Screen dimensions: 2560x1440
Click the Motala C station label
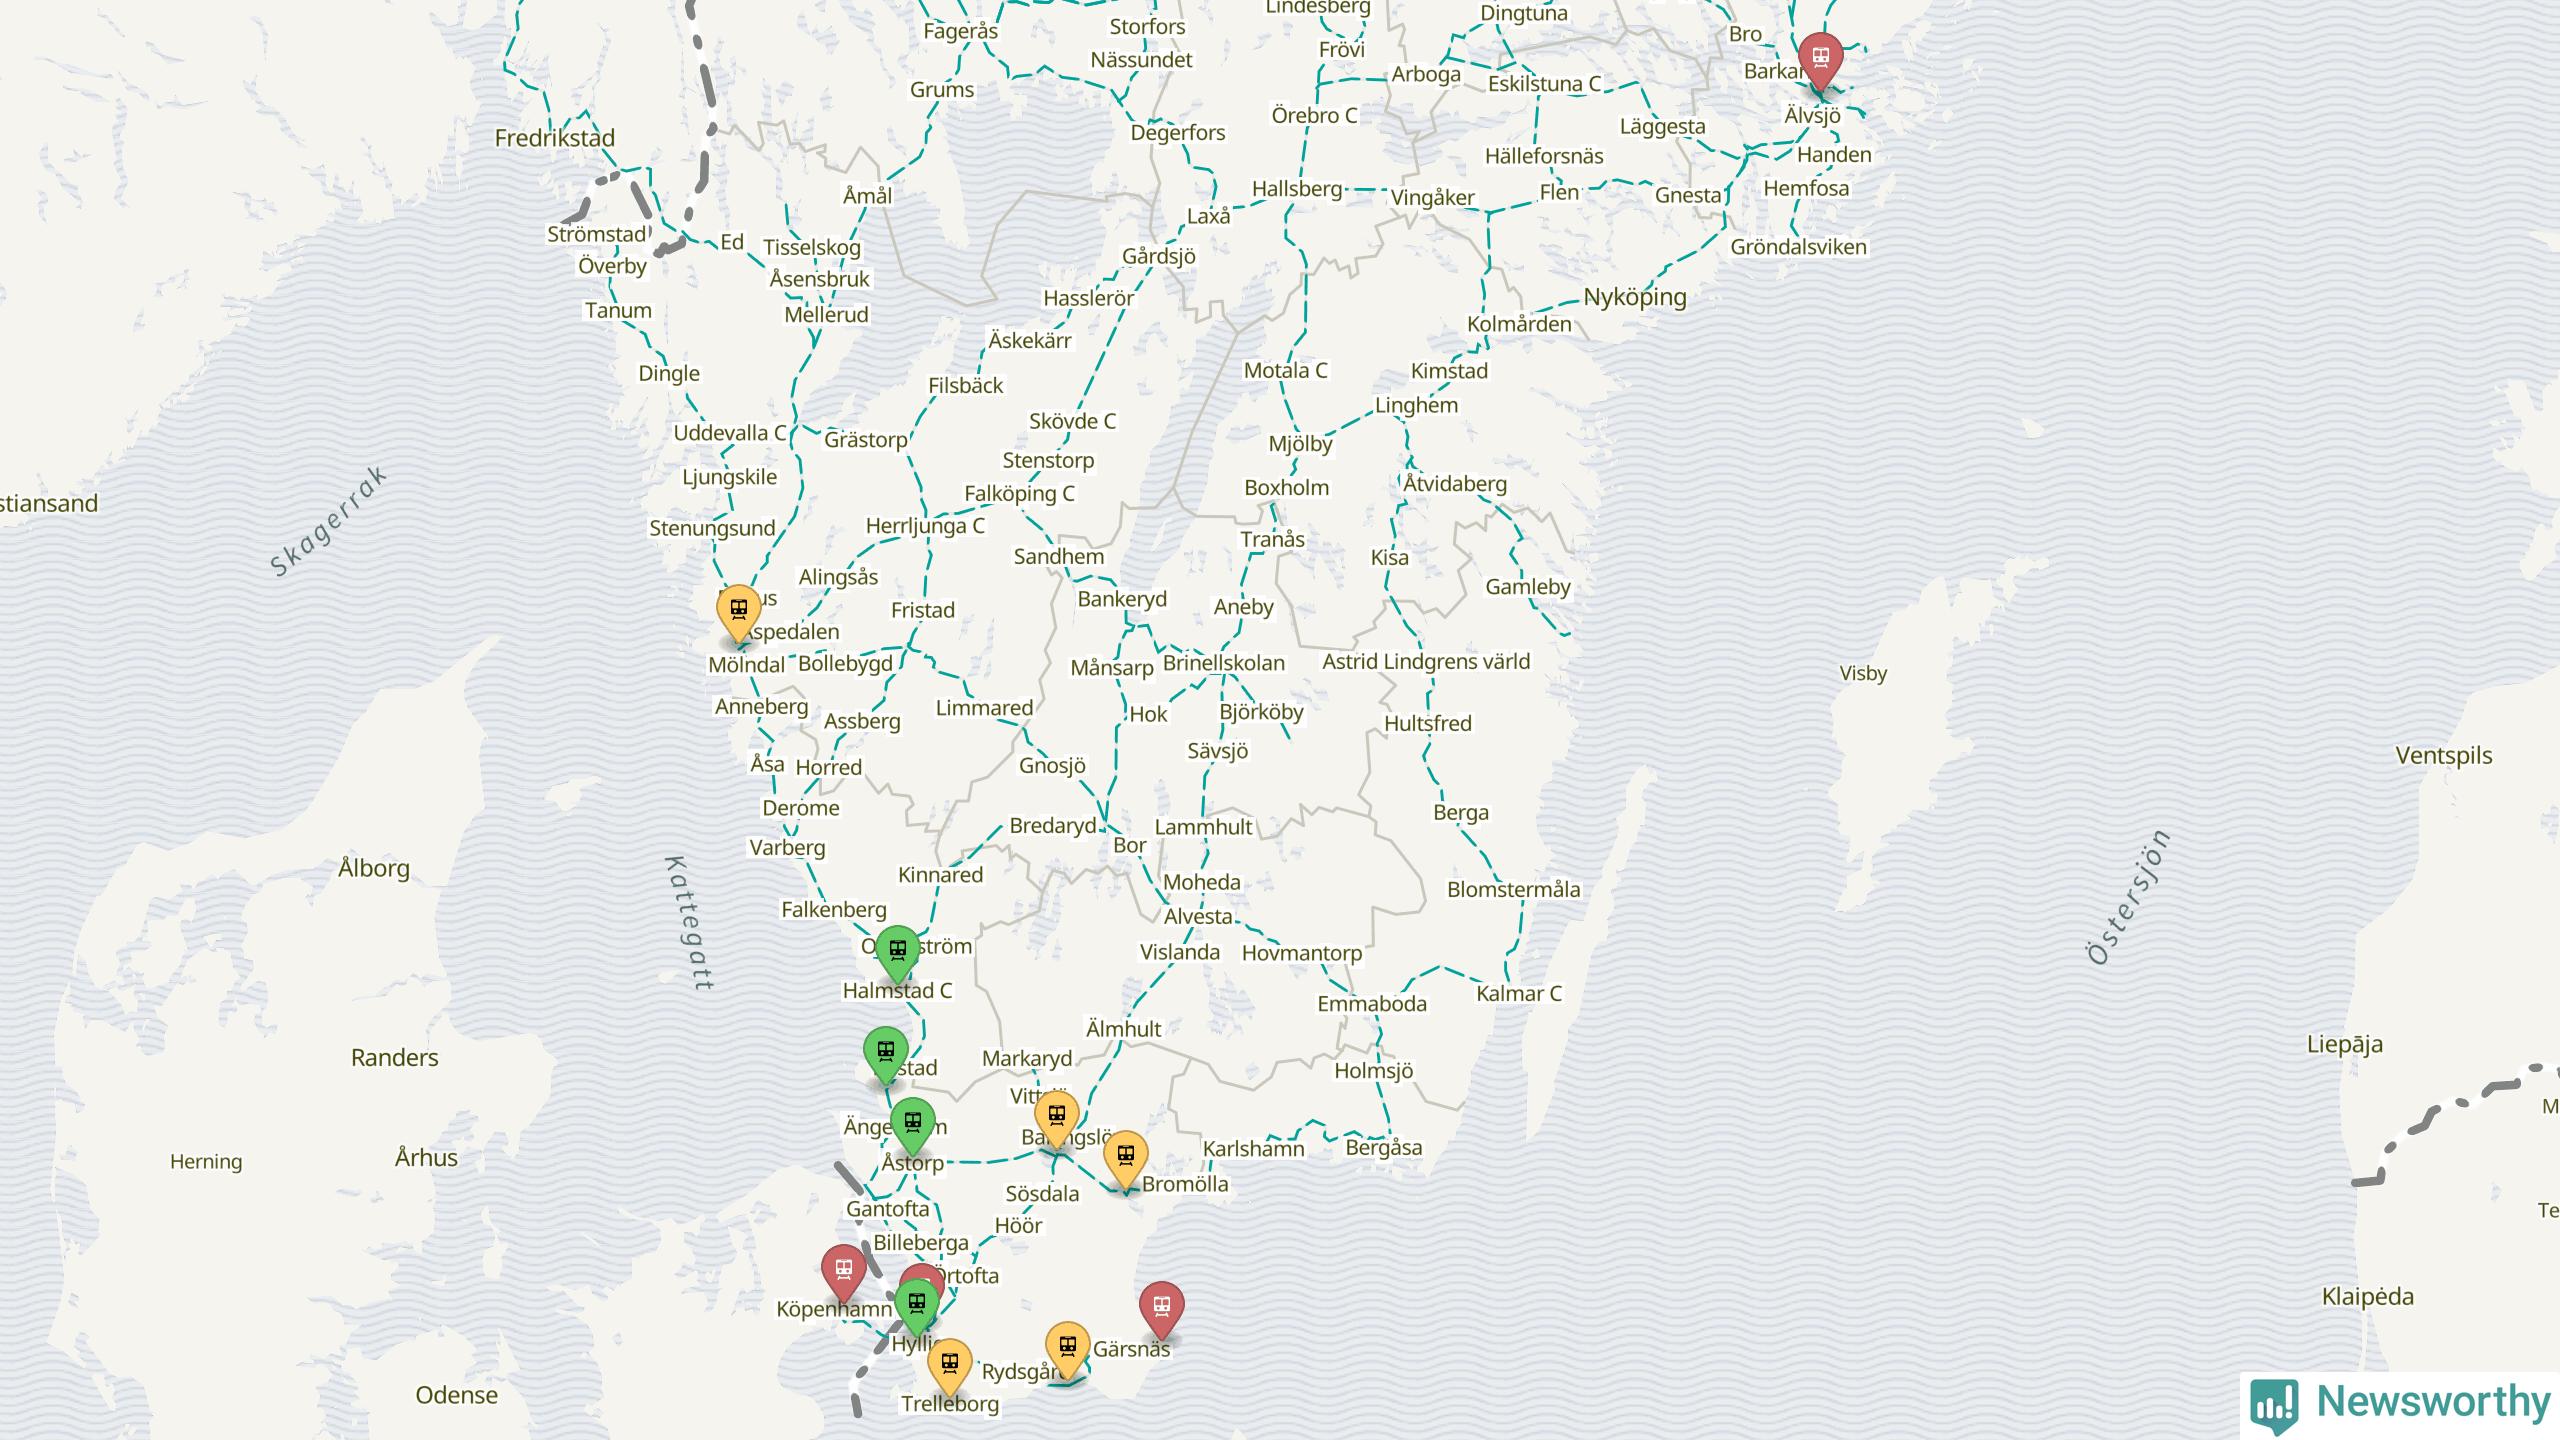(x=1285, y=370)
